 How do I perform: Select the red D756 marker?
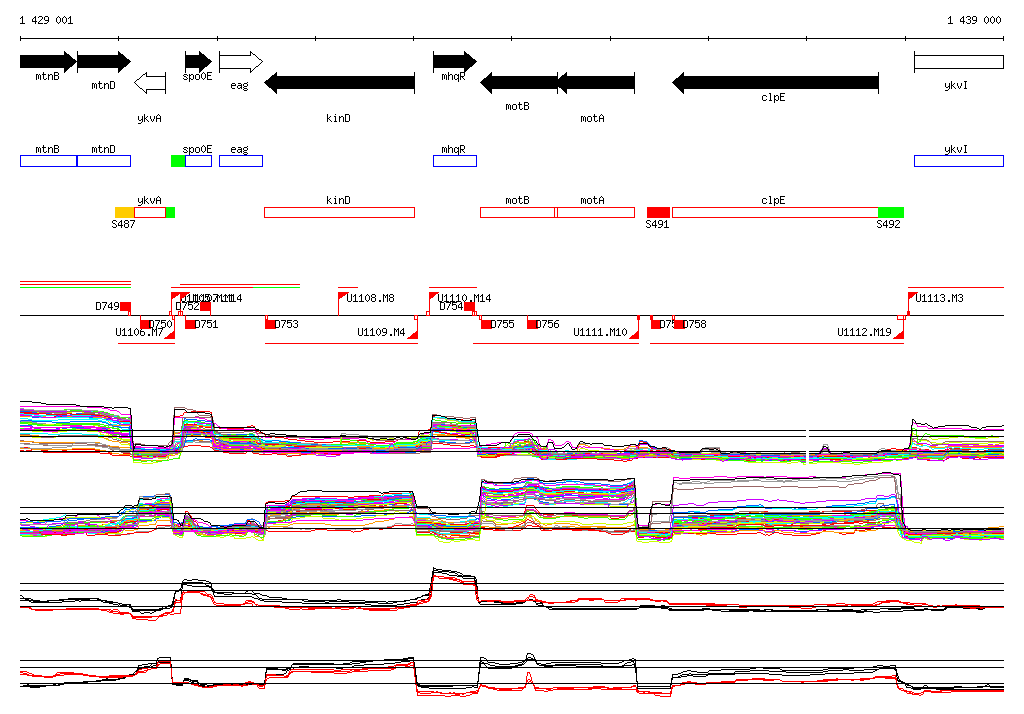(532, 324)
